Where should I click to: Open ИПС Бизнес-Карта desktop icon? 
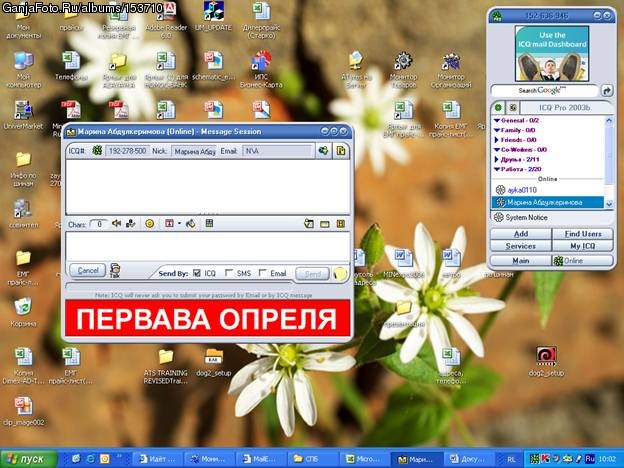(x=261, y=69)
